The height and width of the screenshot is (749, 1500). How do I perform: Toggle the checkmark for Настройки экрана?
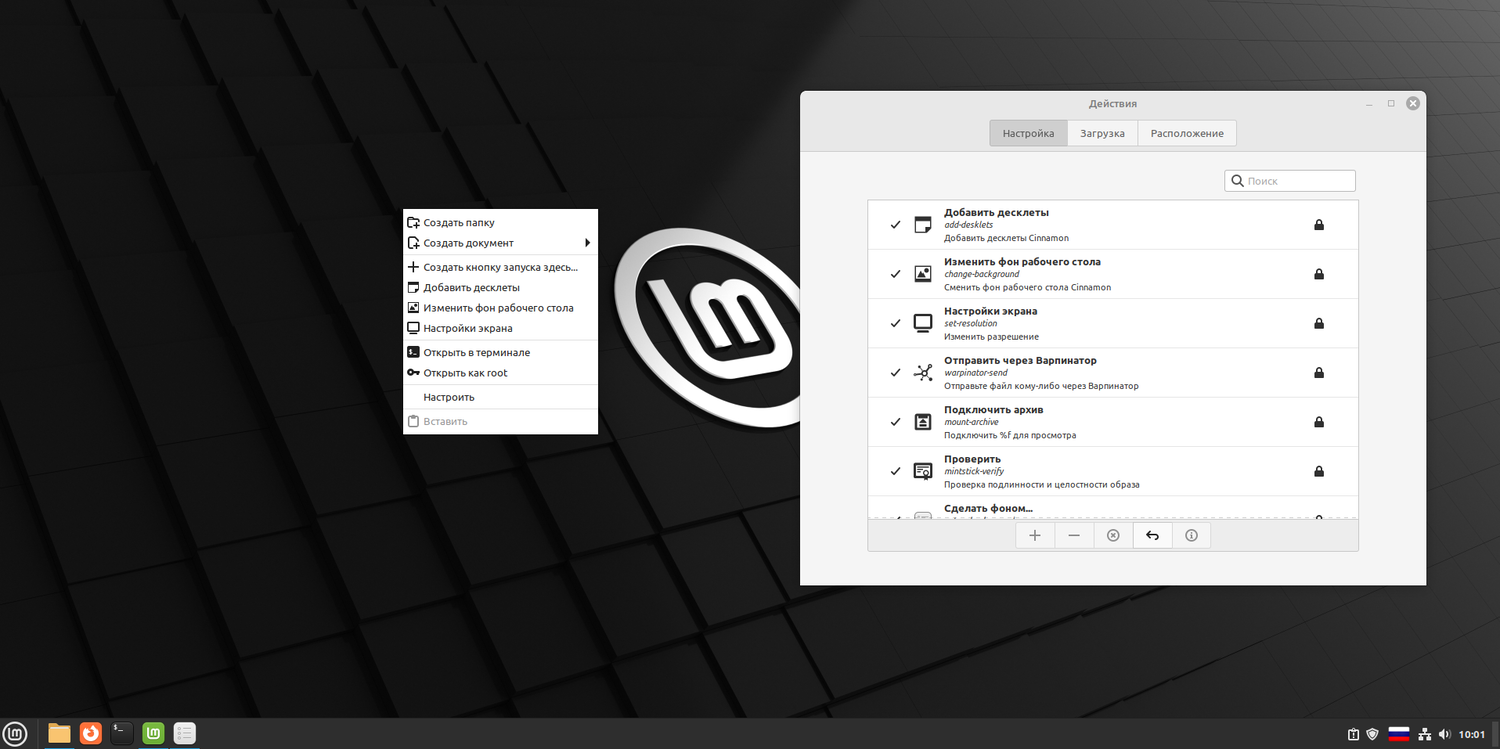pyautogui.click(x=895, y=323)
